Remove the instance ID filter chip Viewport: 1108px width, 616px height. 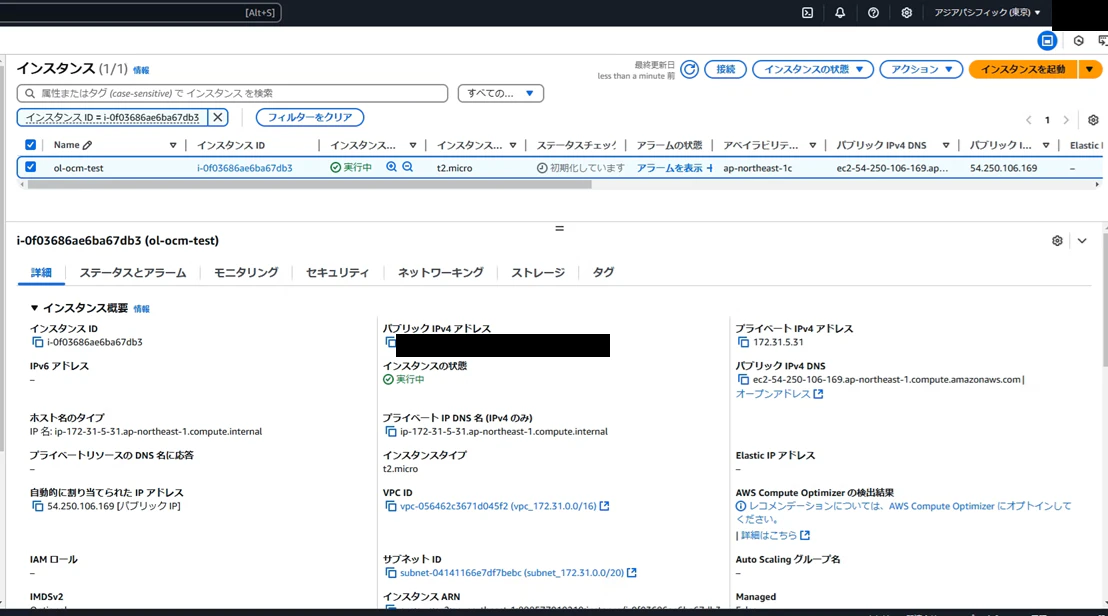tap(218, 117)
